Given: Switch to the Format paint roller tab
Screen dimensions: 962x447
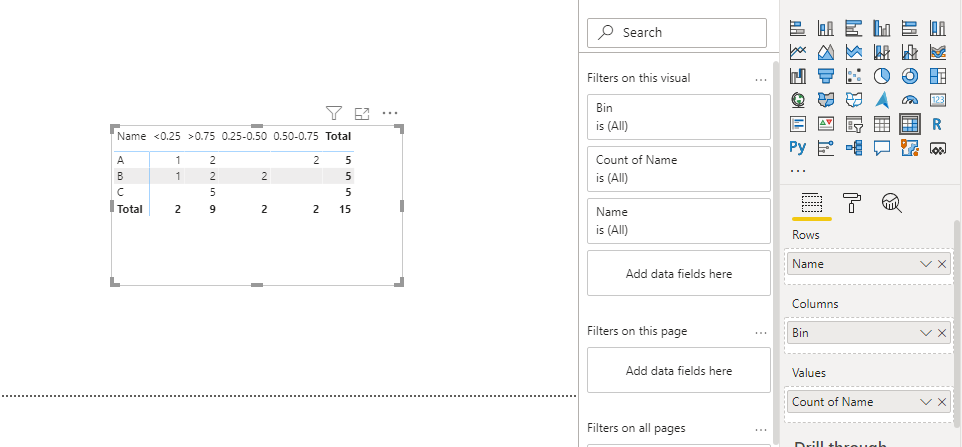Looking at the screenshot, I should (852, 202).
